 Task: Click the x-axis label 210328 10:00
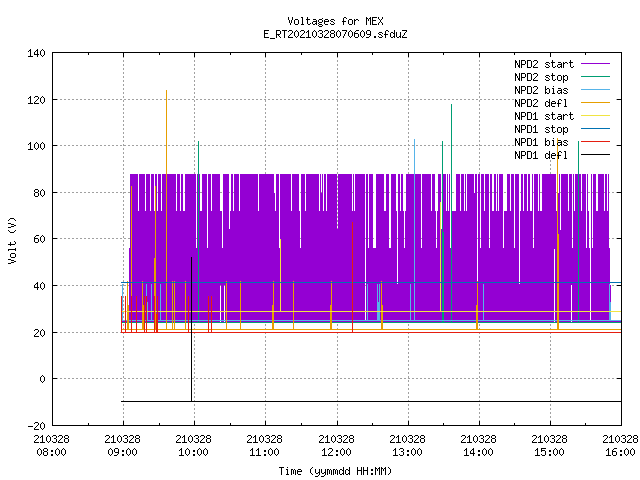pyautogui.click(x=193, y=445)
